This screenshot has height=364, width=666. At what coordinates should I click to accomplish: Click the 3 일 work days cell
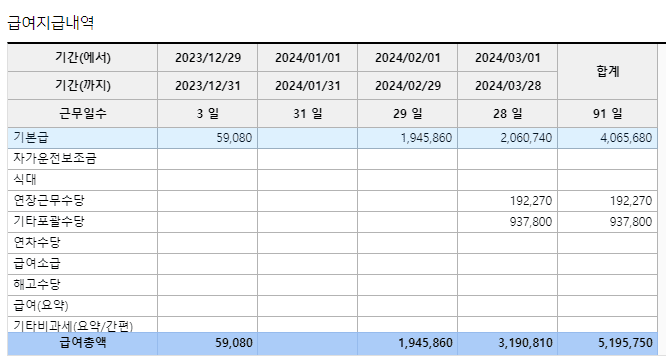(x=208, y=113)
